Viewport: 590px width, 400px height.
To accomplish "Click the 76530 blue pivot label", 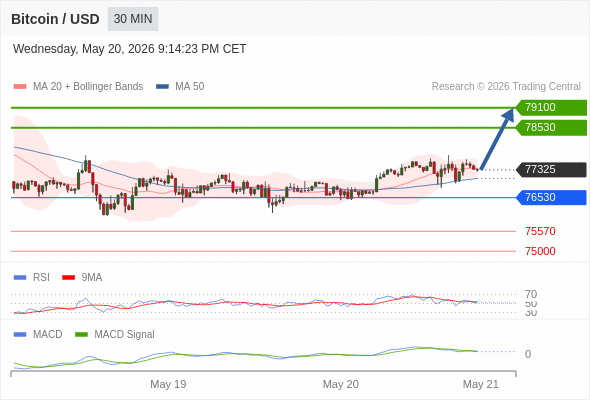I will (x=551, y=198).
